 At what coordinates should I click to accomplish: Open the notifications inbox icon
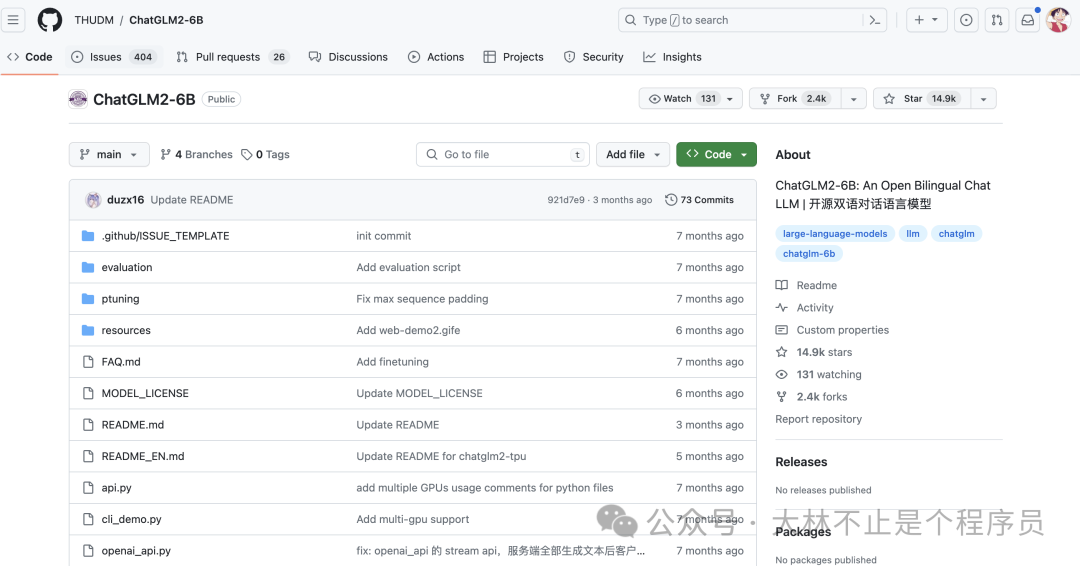click(1028, 20)
